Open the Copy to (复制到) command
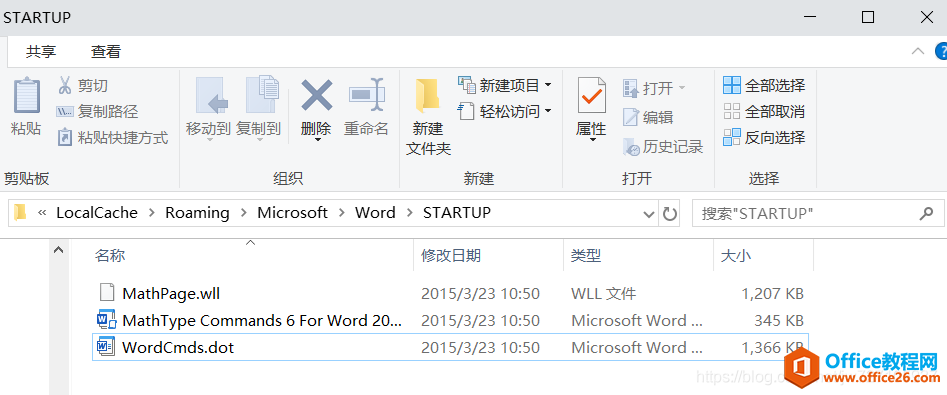947x395 pixels. 258,109
